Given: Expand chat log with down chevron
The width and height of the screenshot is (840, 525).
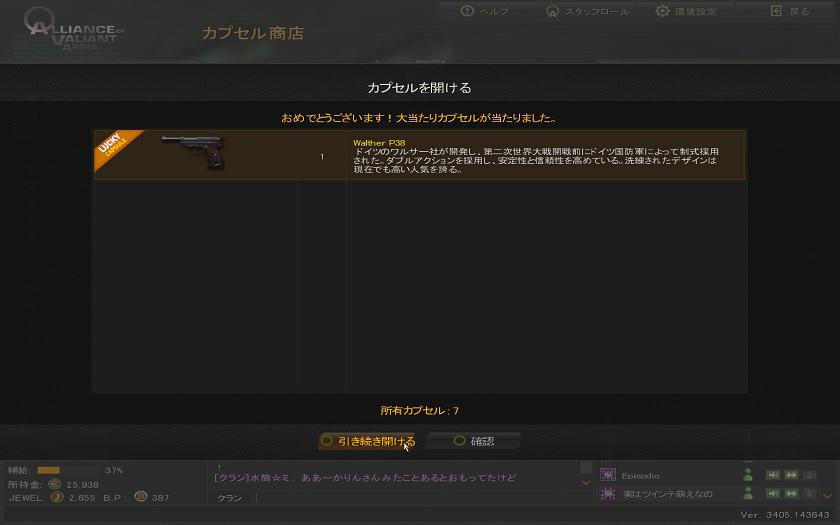Looking at the screenshot, I should (x=586, y=483).
